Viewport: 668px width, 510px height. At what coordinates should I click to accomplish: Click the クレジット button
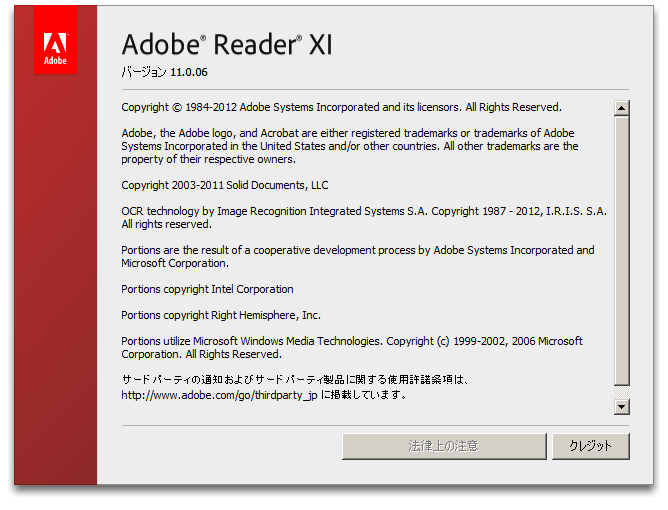click(590, 446)
